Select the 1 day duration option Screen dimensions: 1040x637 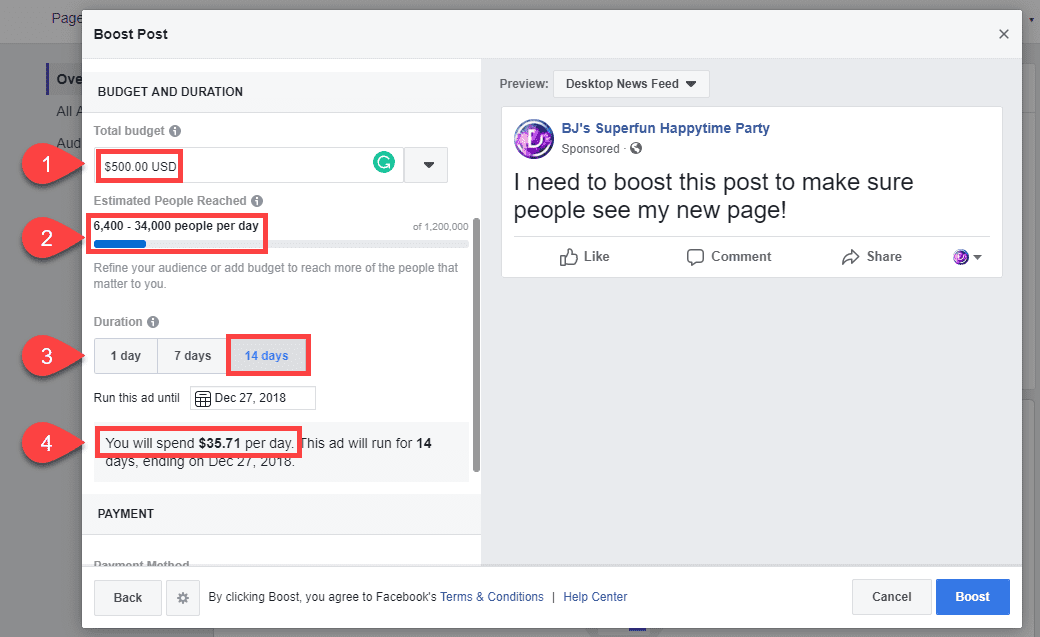point(125,355)
